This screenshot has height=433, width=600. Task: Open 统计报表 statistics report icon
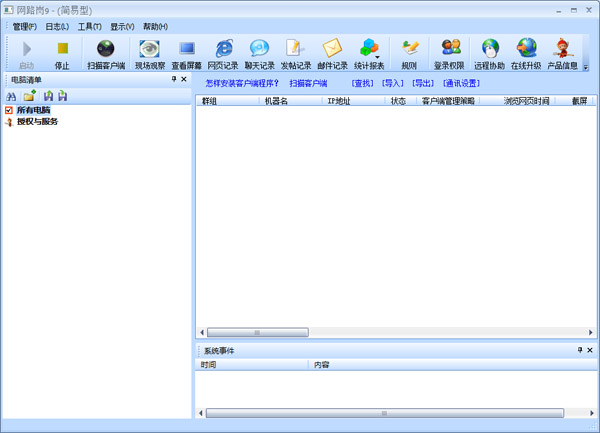[x=368, y=48]
